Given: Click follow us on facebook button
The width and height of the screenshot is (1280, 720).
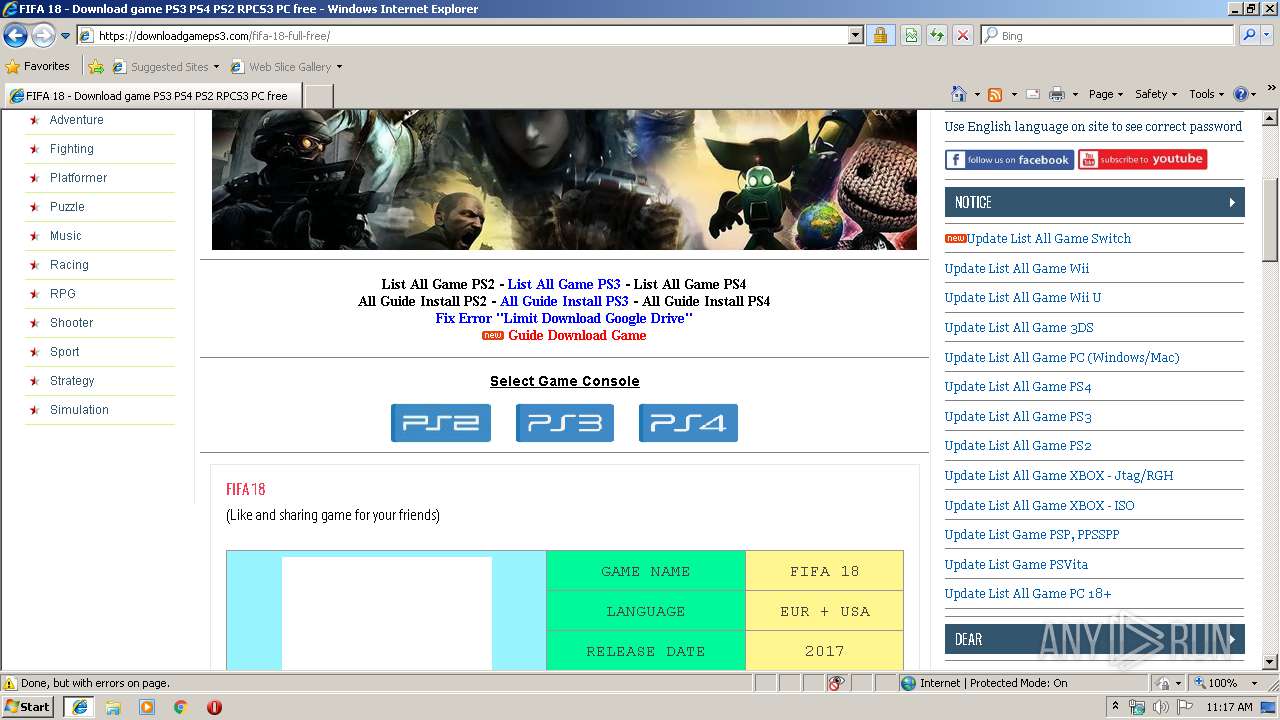Looking at the screenshot, I should (x=1009, y=160).
